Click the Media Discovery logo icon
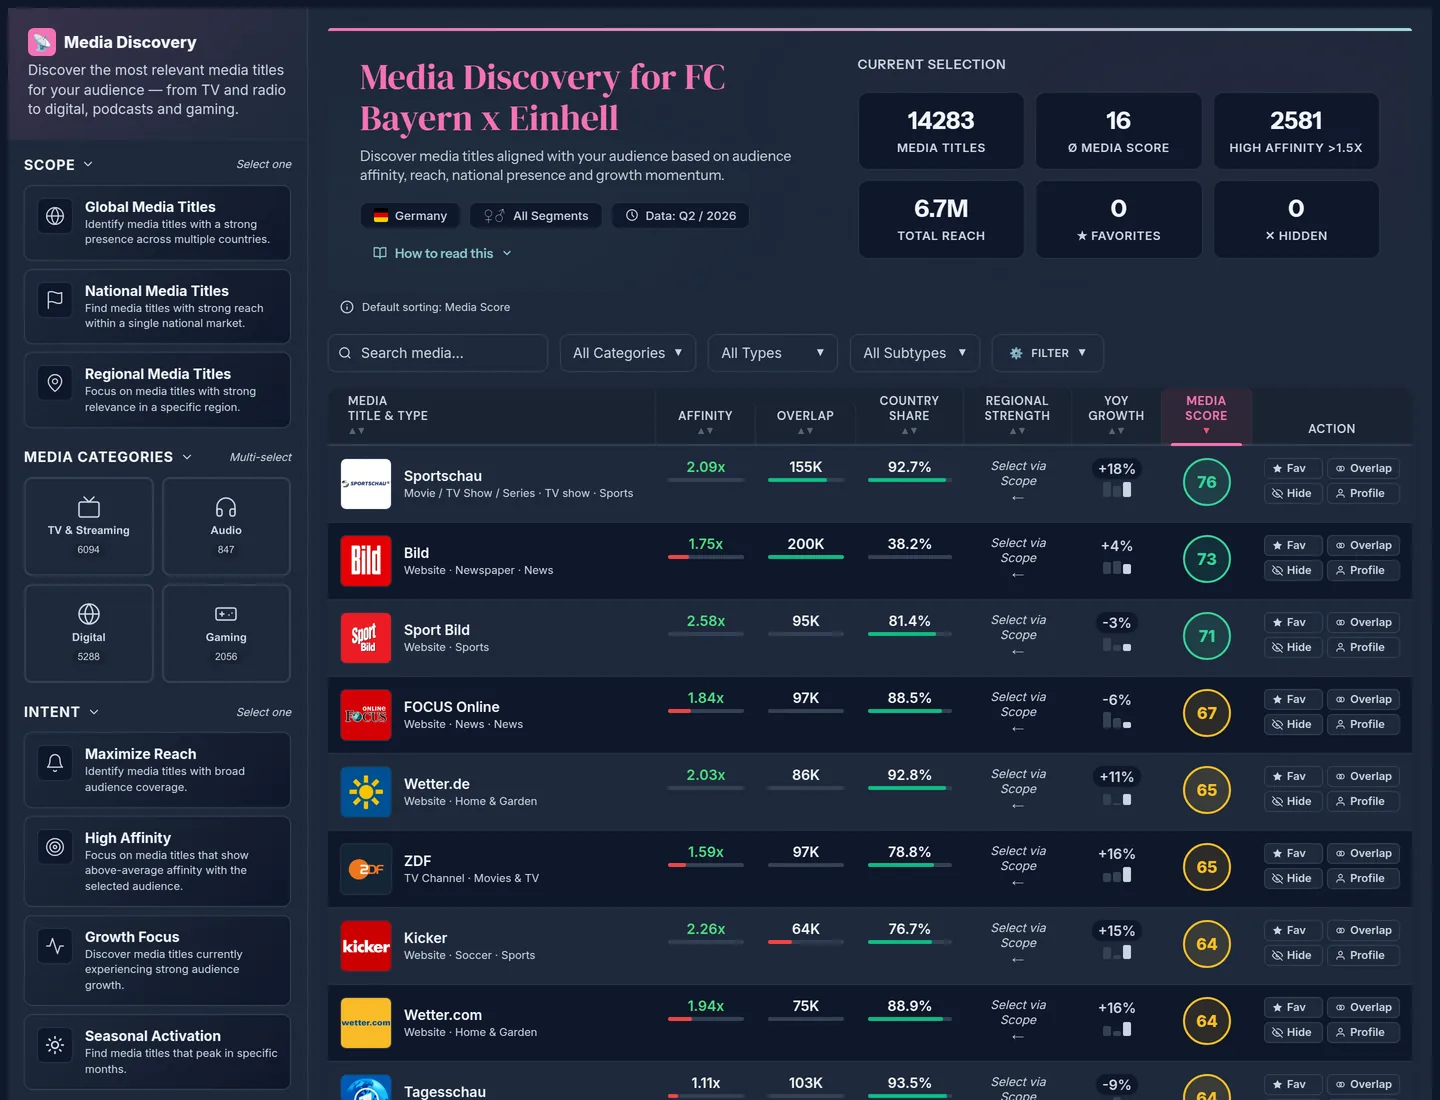The width and height of the screenshot is (1440, 1100). pos(42,42)
